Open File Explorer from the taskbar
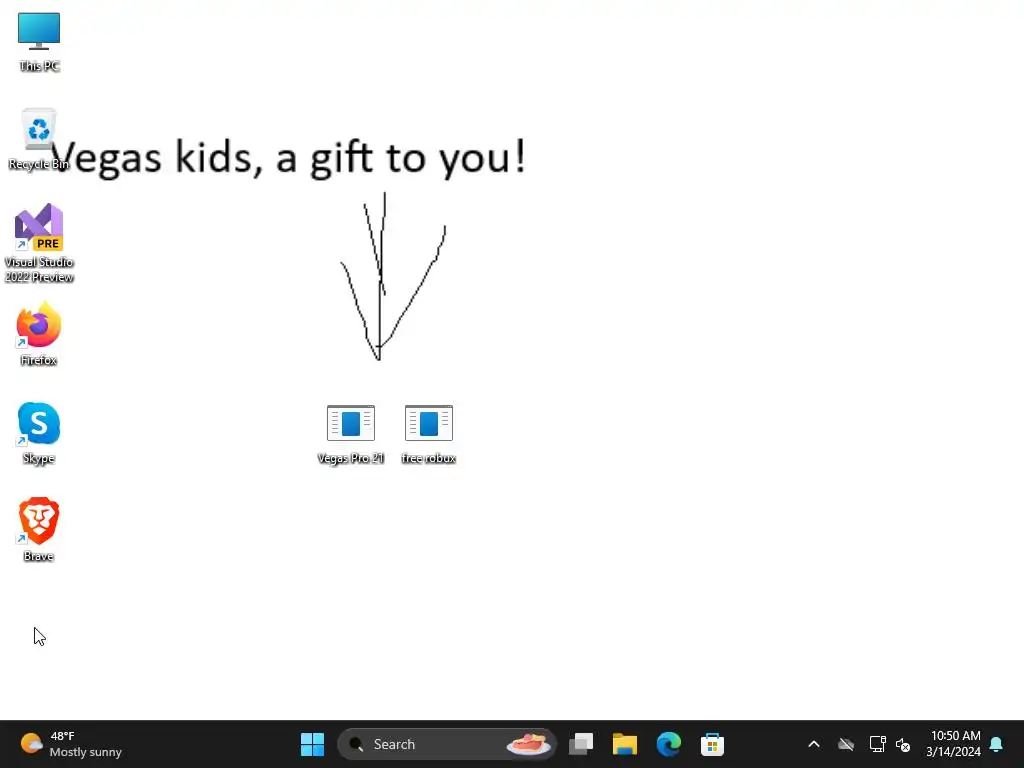 624,744
